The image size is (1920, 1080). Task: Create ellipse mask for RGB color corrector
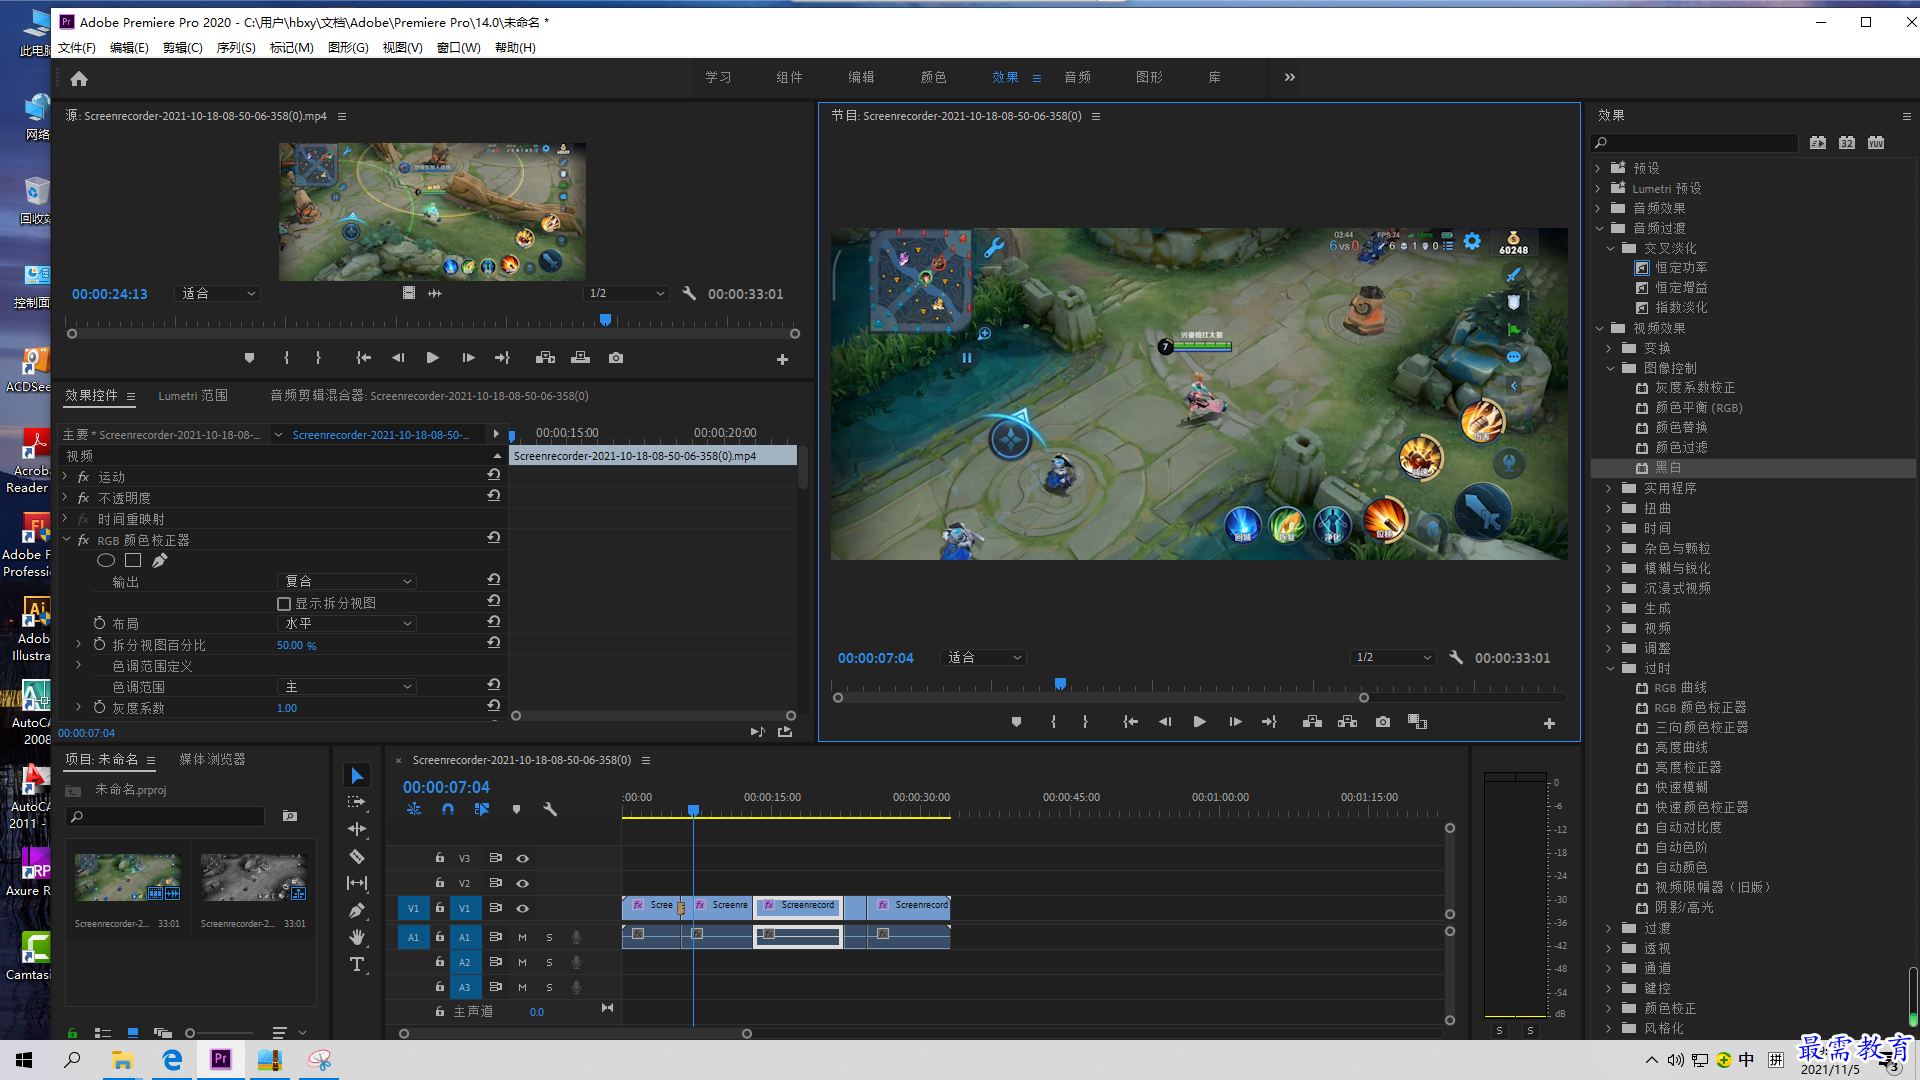coord(106,561)
